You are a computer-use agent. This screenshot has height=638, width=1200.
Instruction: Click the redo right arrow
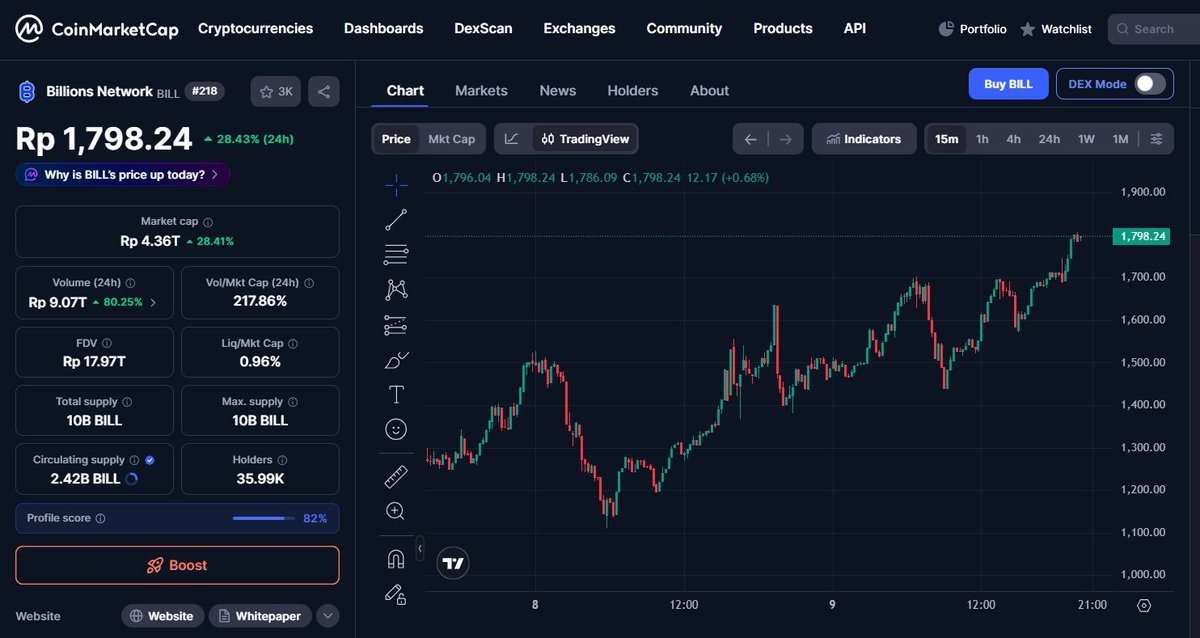[786, 139]
